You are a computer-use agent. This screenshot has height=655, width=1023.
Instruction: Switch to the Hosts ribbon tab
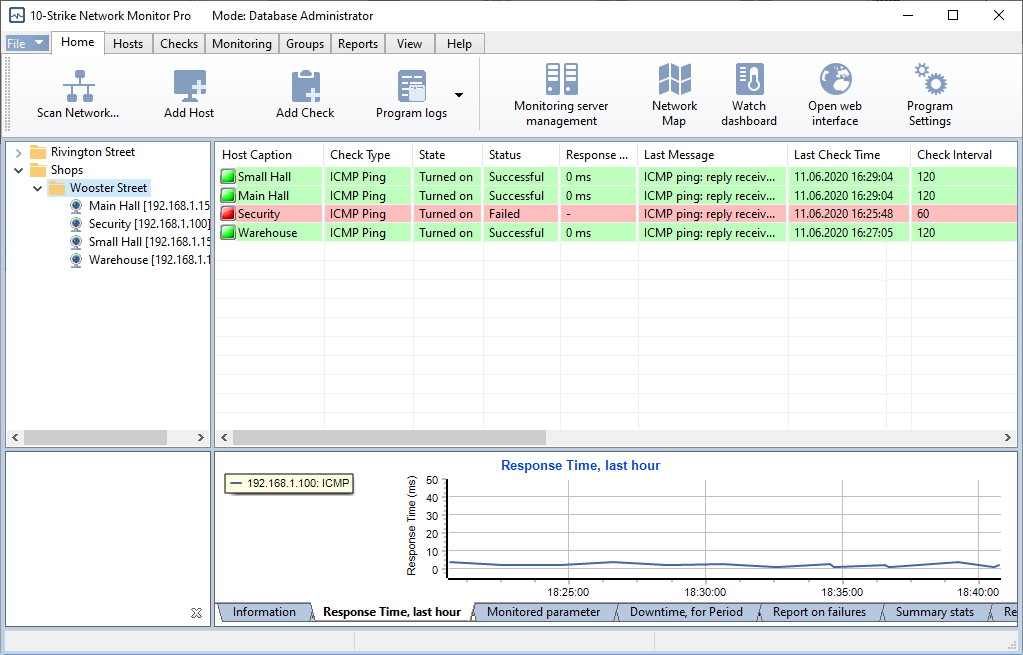[128, 44]
